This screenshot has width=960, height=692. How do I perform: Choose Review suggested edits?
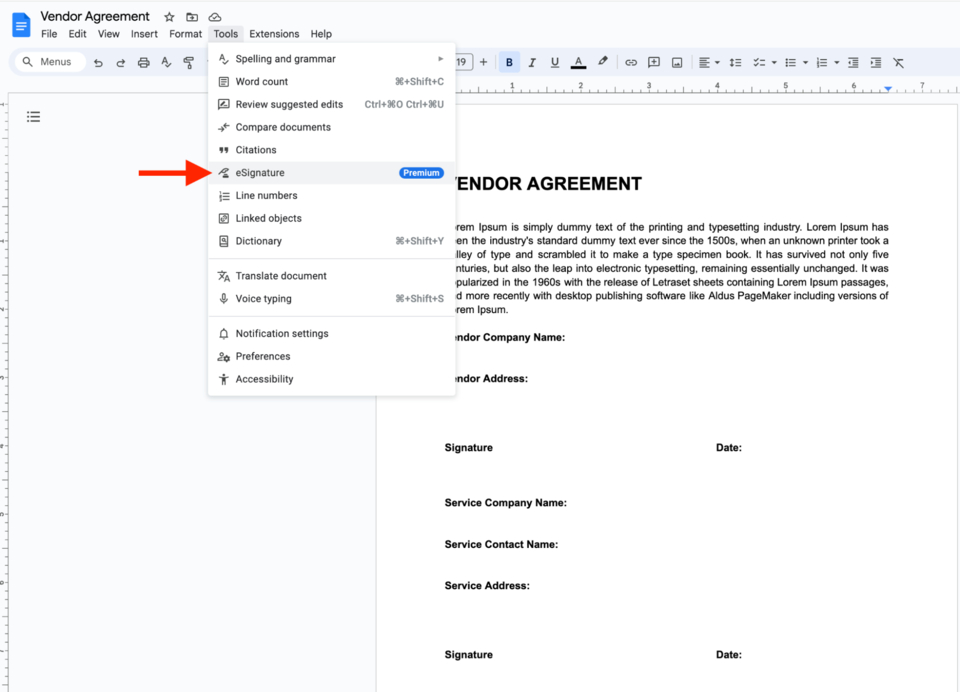331,104
